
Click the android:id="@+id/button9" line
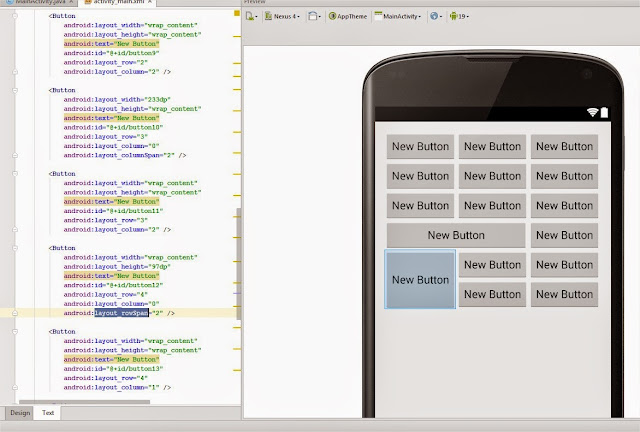[111, 53]
